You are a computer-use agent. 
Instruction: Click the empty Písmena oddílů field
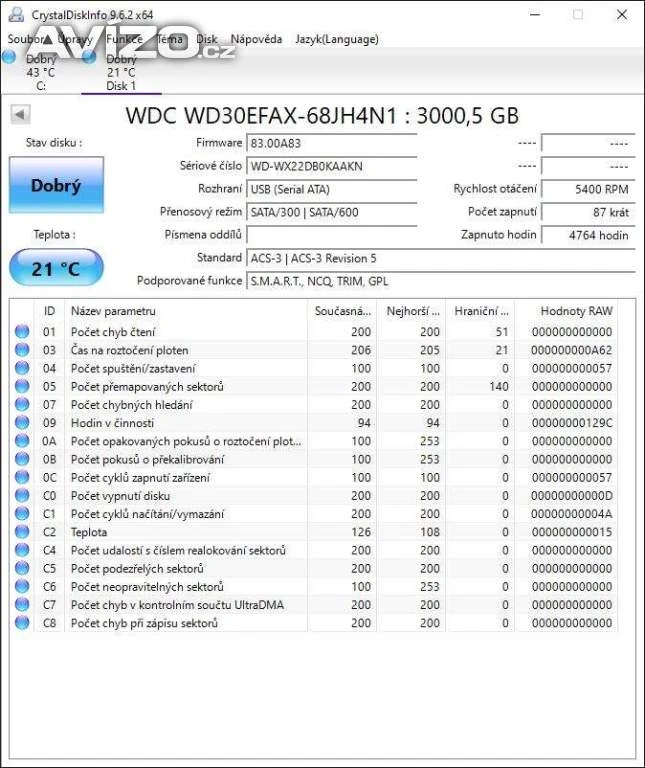point(332,235)
